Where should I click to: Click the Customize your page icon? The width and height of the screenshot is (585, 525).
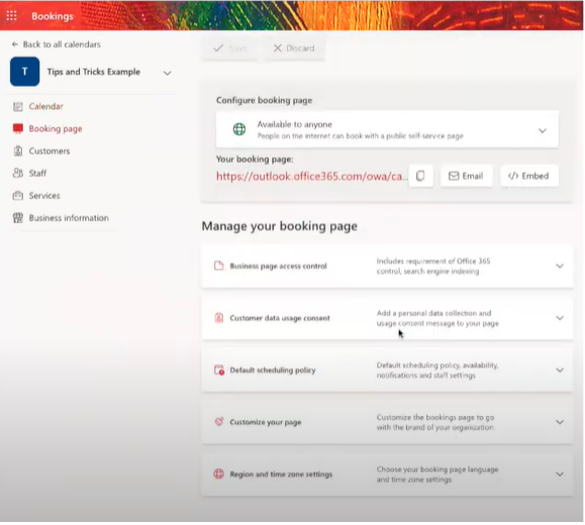pyautogui.click(x=219, y=422)
